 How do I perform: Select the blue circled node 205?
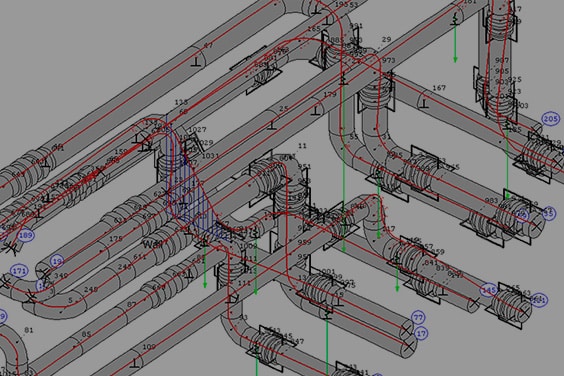point(551,119)
